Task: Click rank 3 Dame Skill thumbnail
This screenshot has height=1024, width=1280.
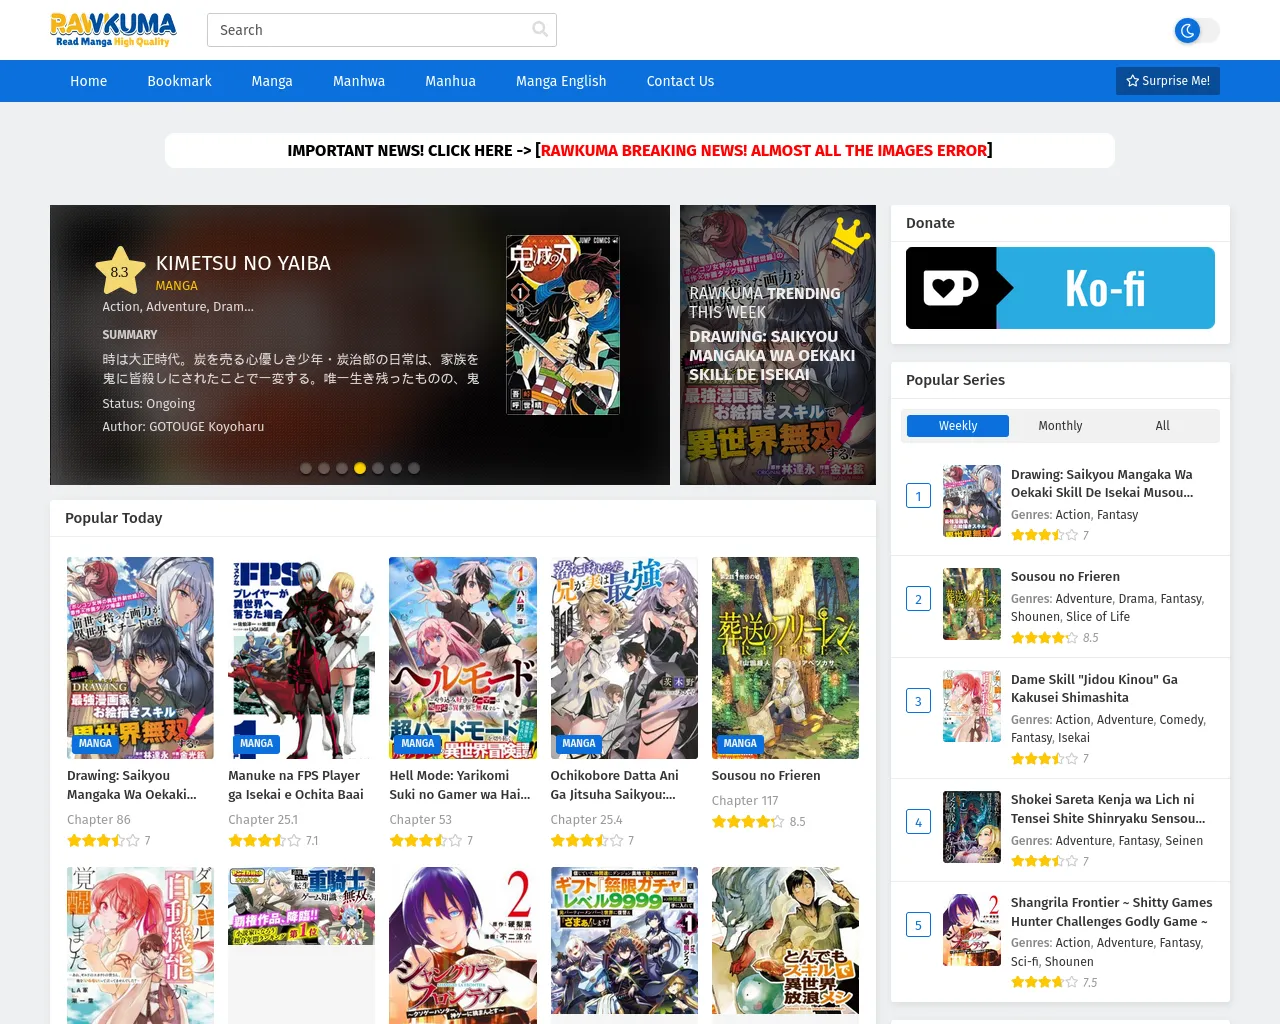Action: [972, 706]
